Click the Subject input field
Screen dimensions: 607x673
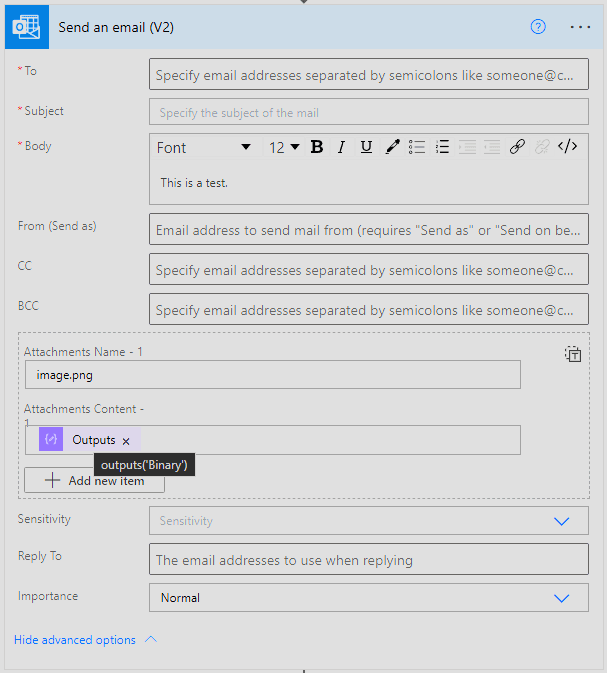pos(368,112)
